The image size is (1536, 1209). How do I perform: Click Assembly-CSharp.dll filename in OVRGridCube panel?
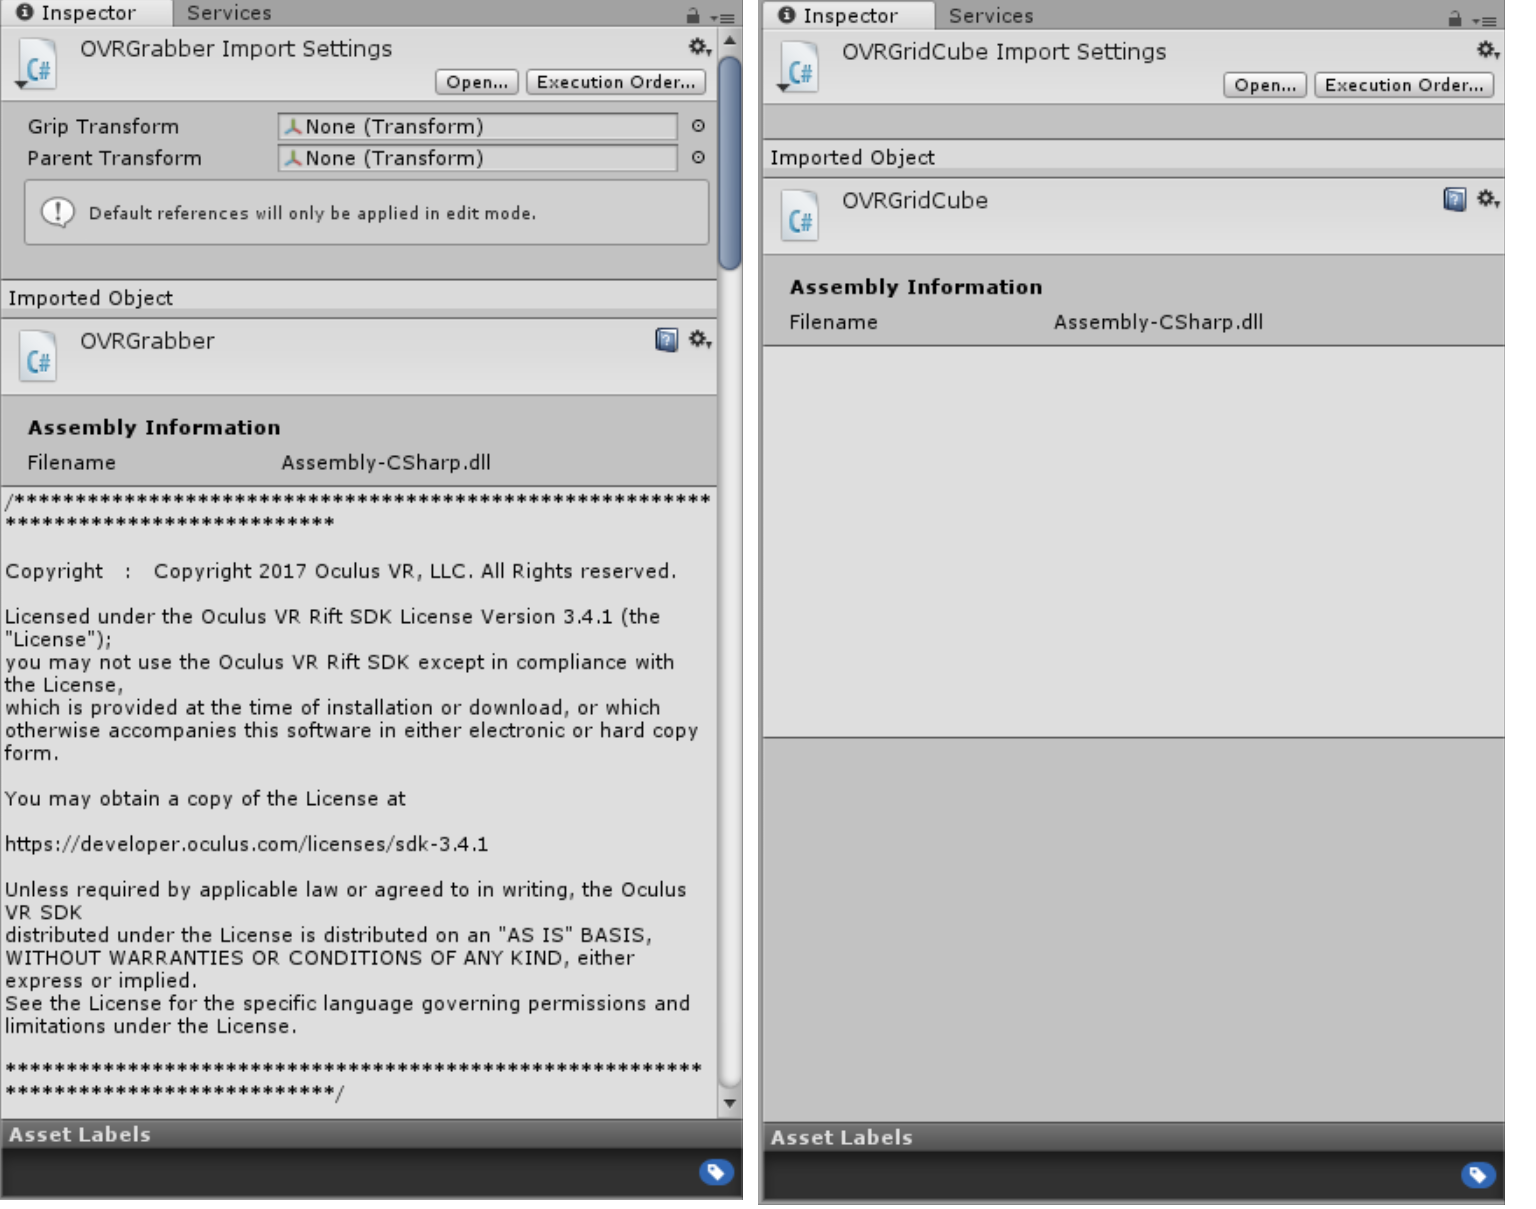(1158, 322)
